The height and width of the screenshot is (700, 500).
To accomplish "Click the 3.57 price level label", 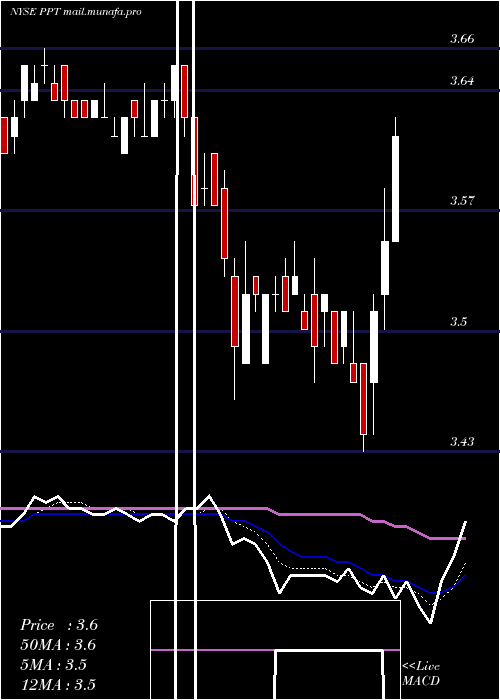I will point(462,200).
